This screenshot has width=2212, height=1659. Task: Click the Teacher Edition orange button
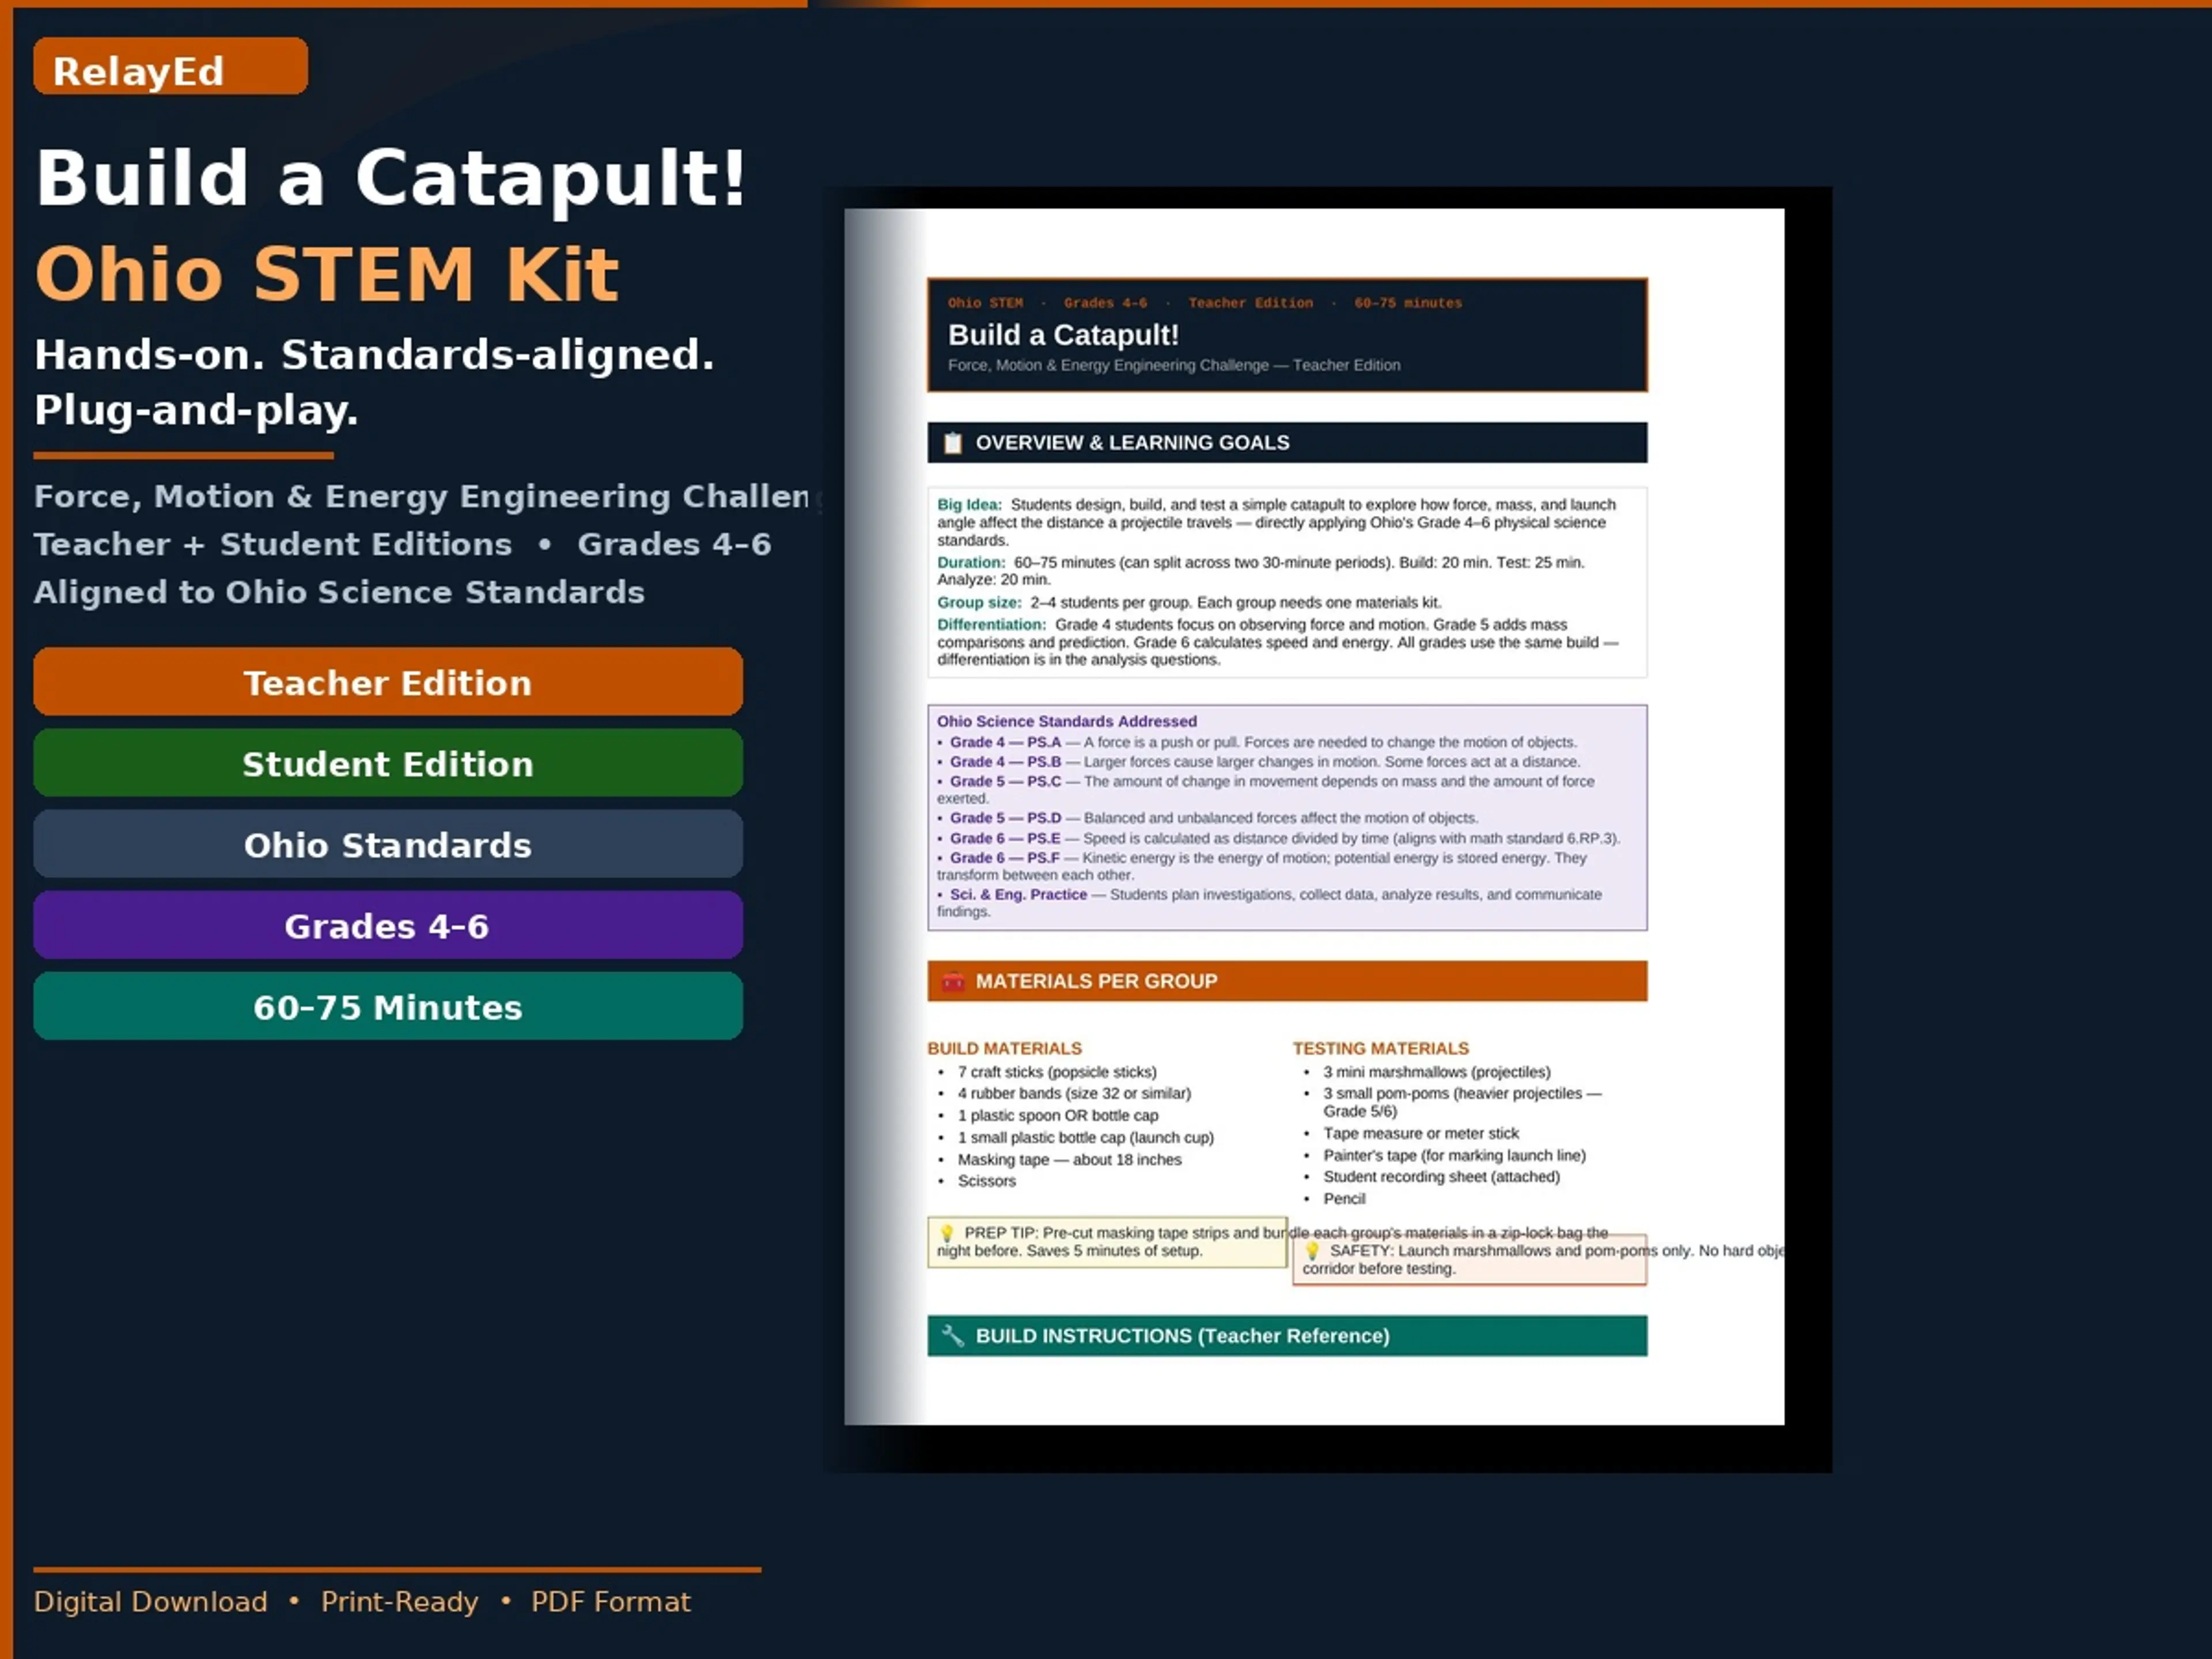[387, 682]
